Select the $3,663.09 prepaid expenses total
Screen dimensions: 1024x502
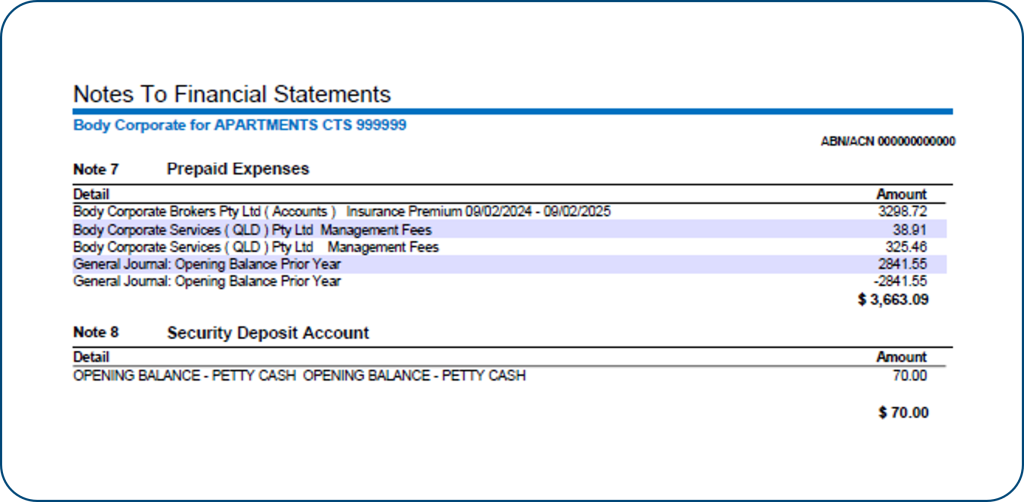893,300
